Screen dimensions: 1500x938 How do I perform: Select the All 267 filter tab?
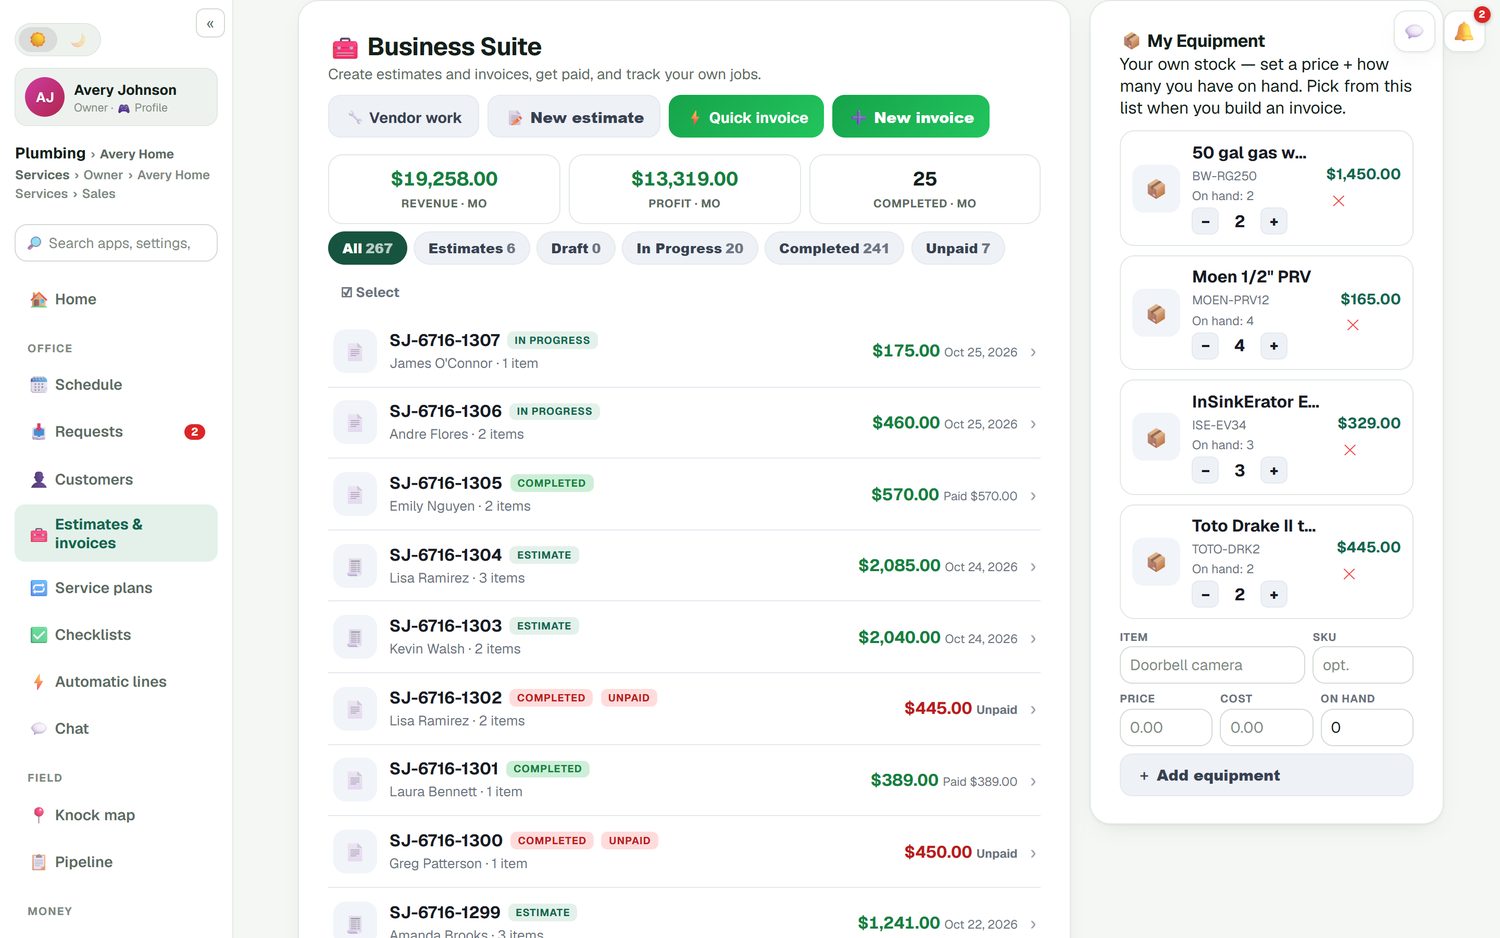click(x=367, y=248)
